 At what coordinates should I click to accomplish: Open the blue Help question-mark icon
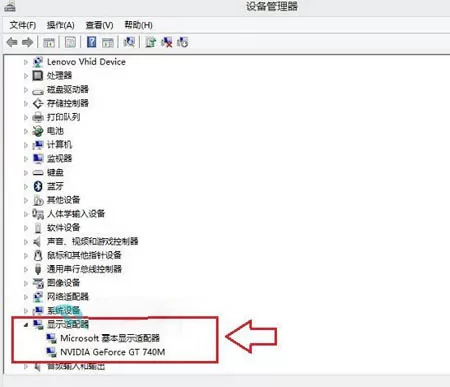click(91, 42)
